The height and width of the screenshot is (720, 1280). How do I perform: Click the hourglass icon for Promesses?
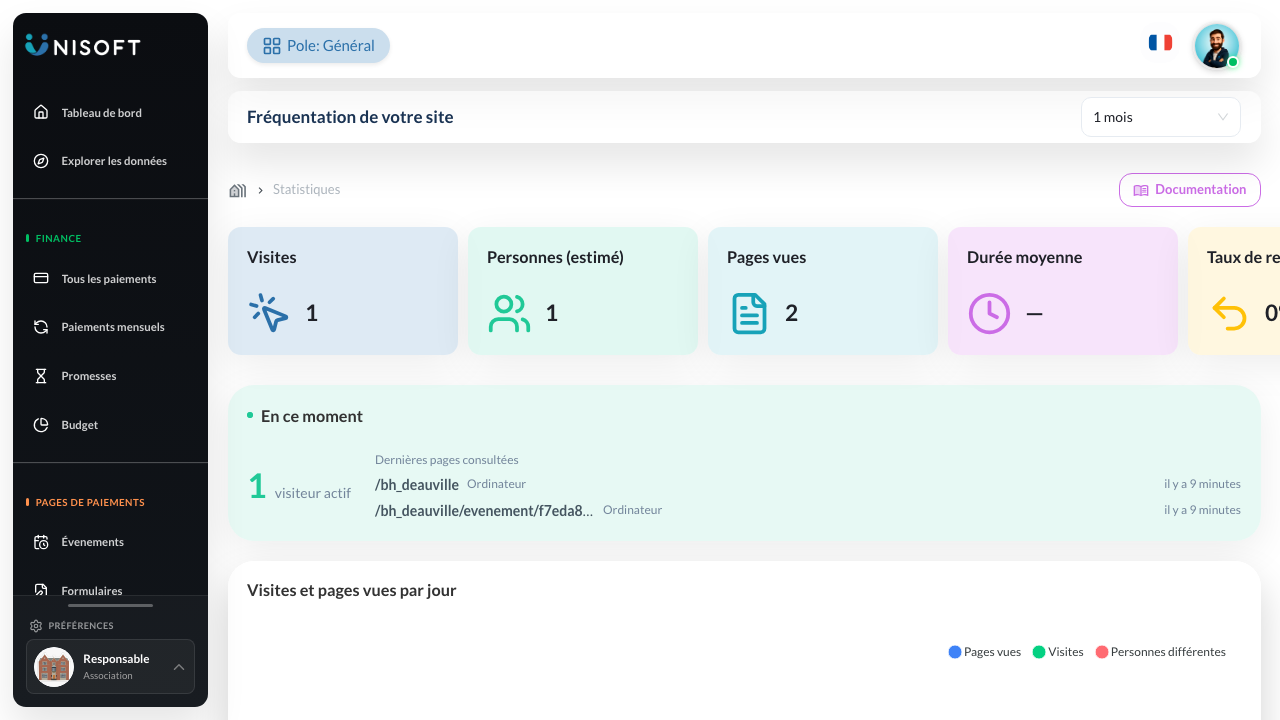41,376
